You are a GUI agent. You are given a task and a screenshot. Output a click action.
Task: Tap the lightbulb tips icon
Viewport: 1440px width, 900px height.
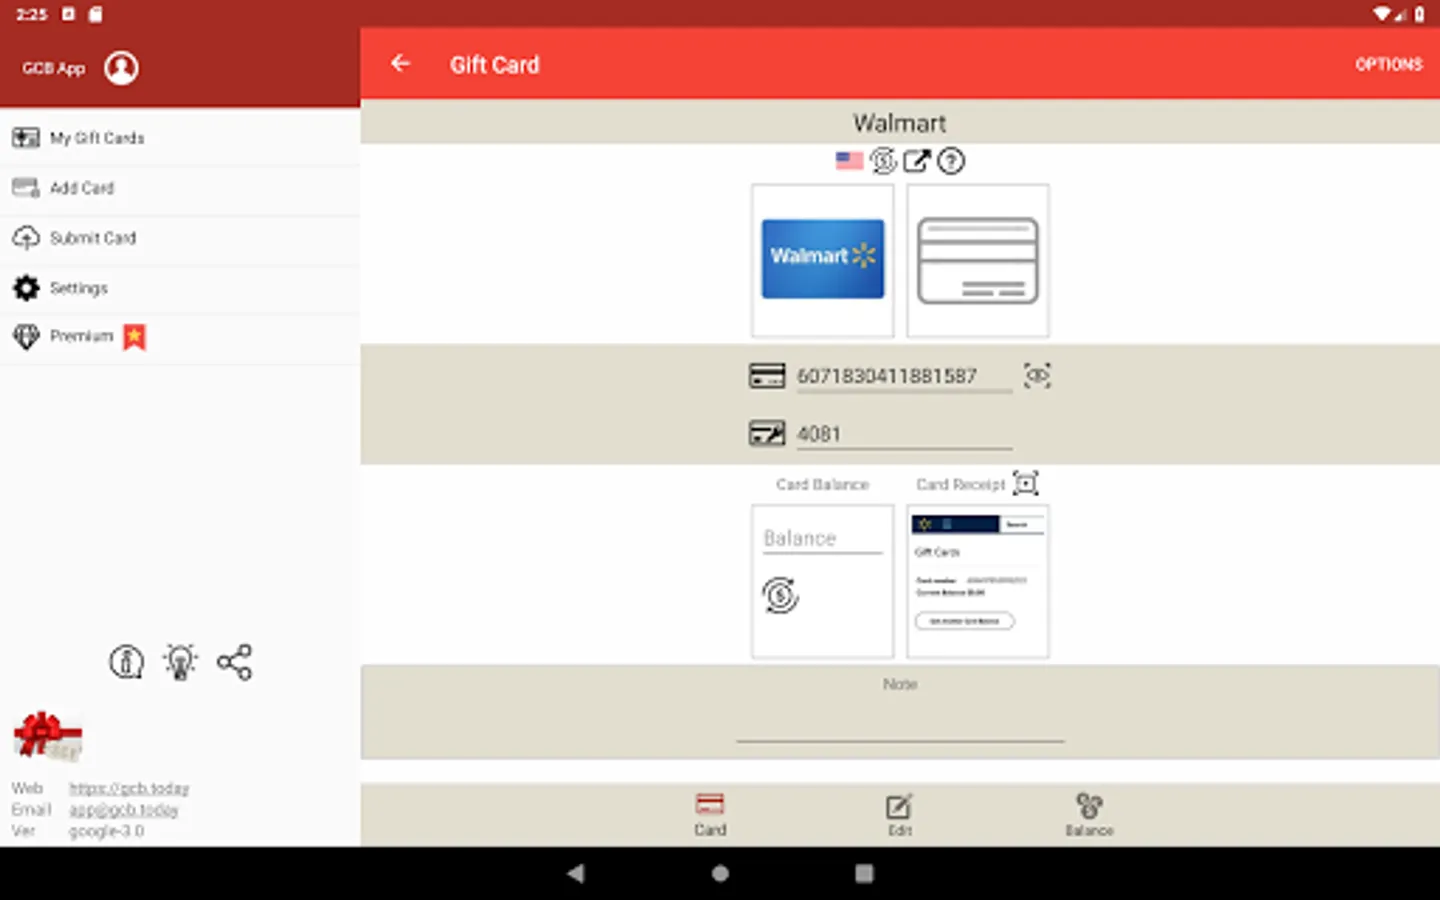(180, 662)
